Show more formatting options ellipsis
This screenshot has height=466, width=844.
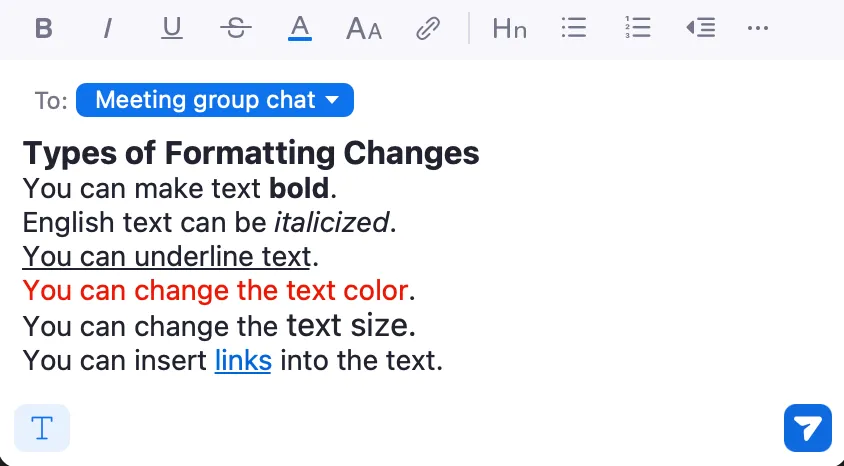click(x=758, y=29)
